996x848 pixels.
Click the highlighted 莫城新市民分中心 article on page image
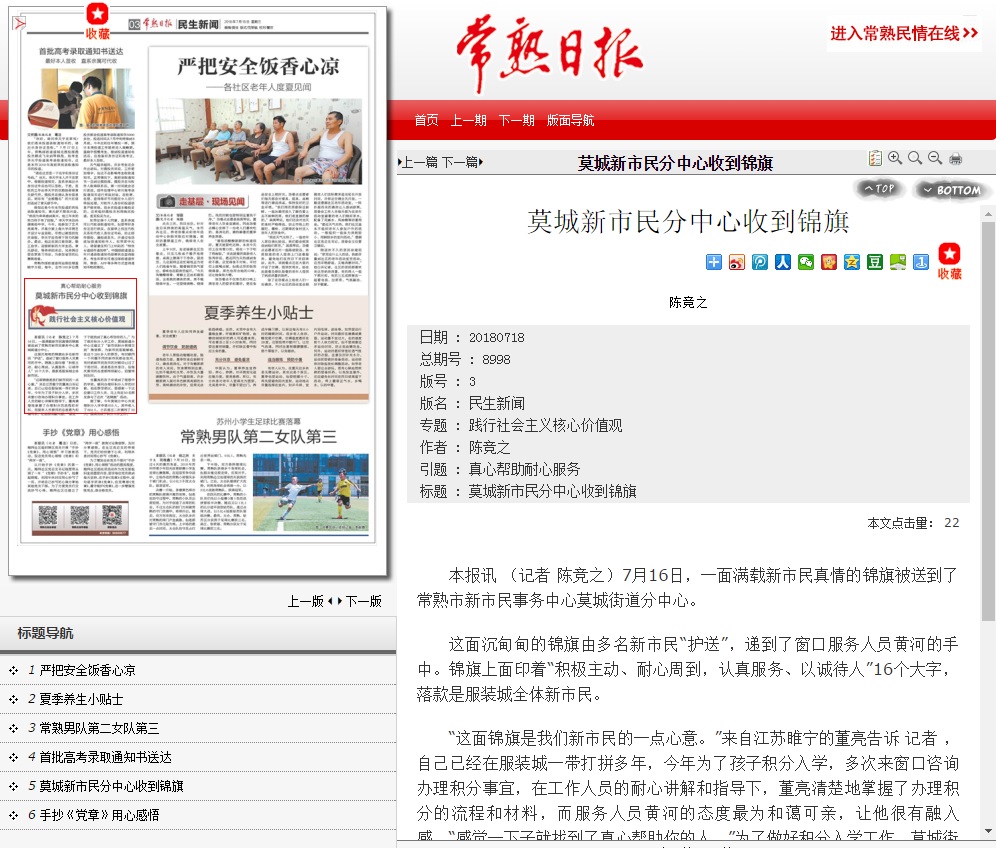81,346
